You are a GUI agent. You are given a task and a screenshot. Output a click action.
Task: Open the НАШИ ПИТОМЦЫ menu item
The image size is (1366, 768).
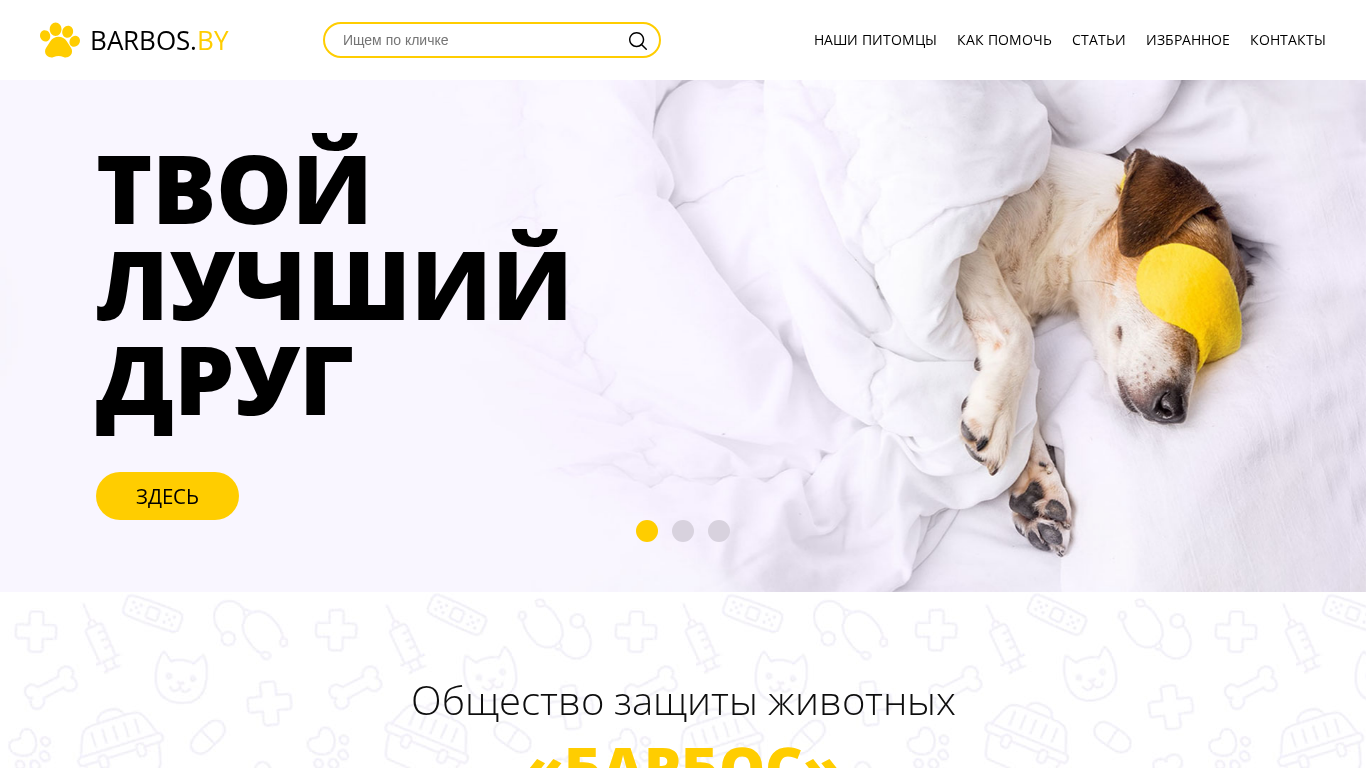pos(875,40)
